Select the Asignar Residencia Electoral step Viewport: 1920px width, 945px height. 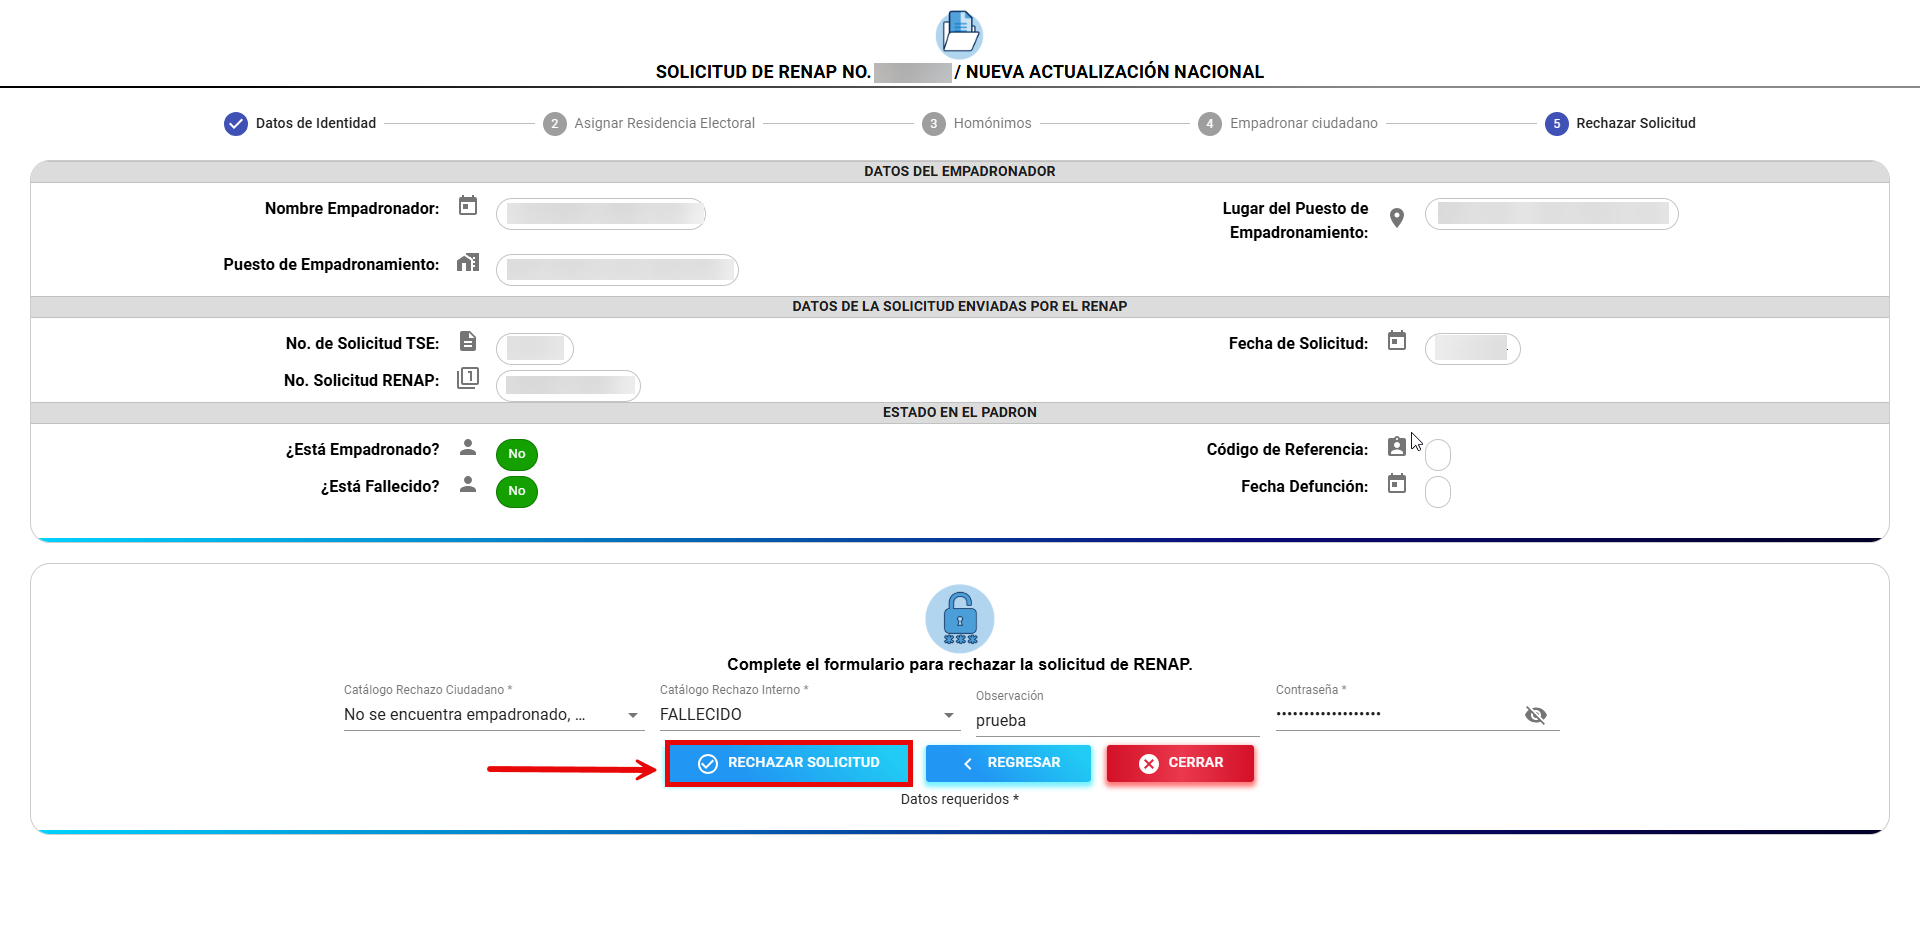click(x=649, y=123)
